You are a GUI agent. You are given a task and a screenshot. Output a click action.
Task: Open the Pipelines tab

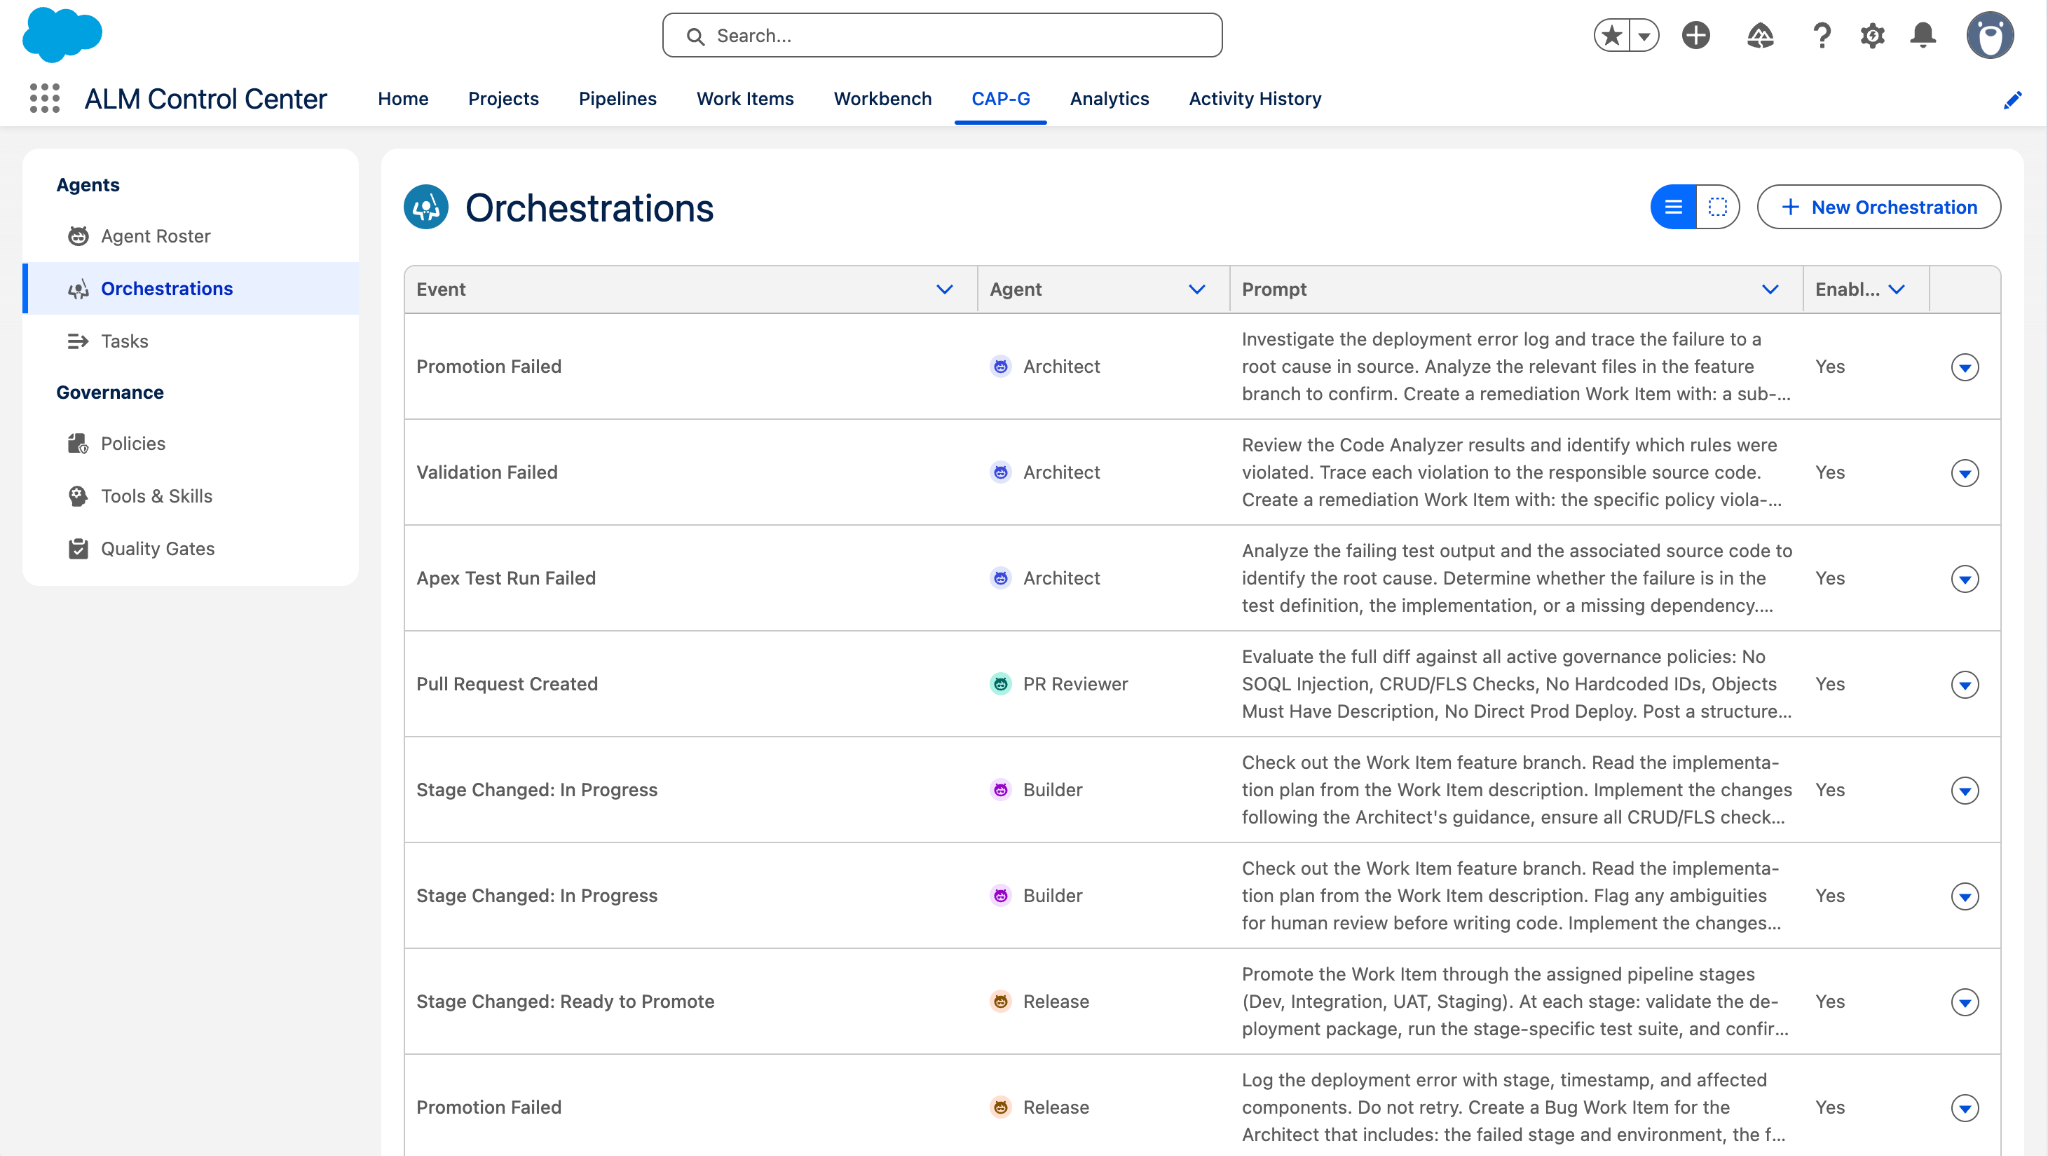618,99
